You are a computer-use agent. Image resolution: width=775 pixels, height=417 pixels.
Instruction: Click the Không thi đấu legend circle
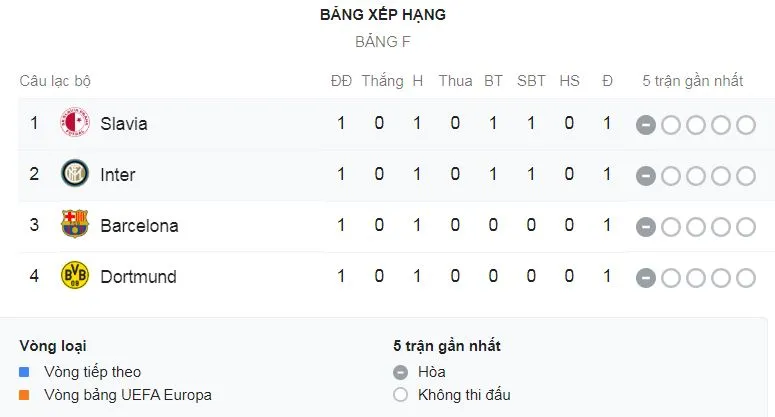401,395
